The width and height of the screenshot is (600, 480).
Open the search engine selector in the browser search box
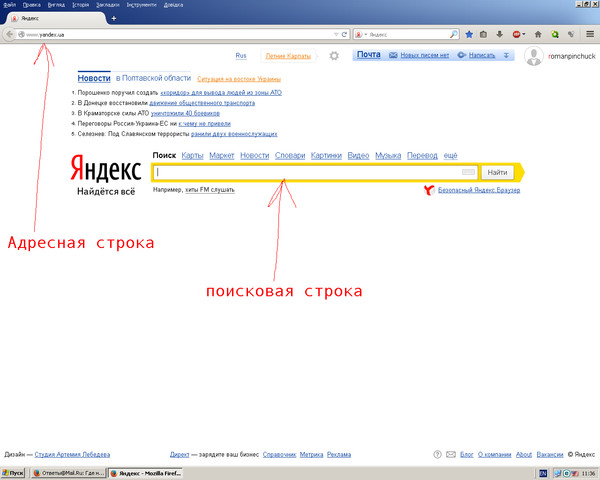pos(361,34)
